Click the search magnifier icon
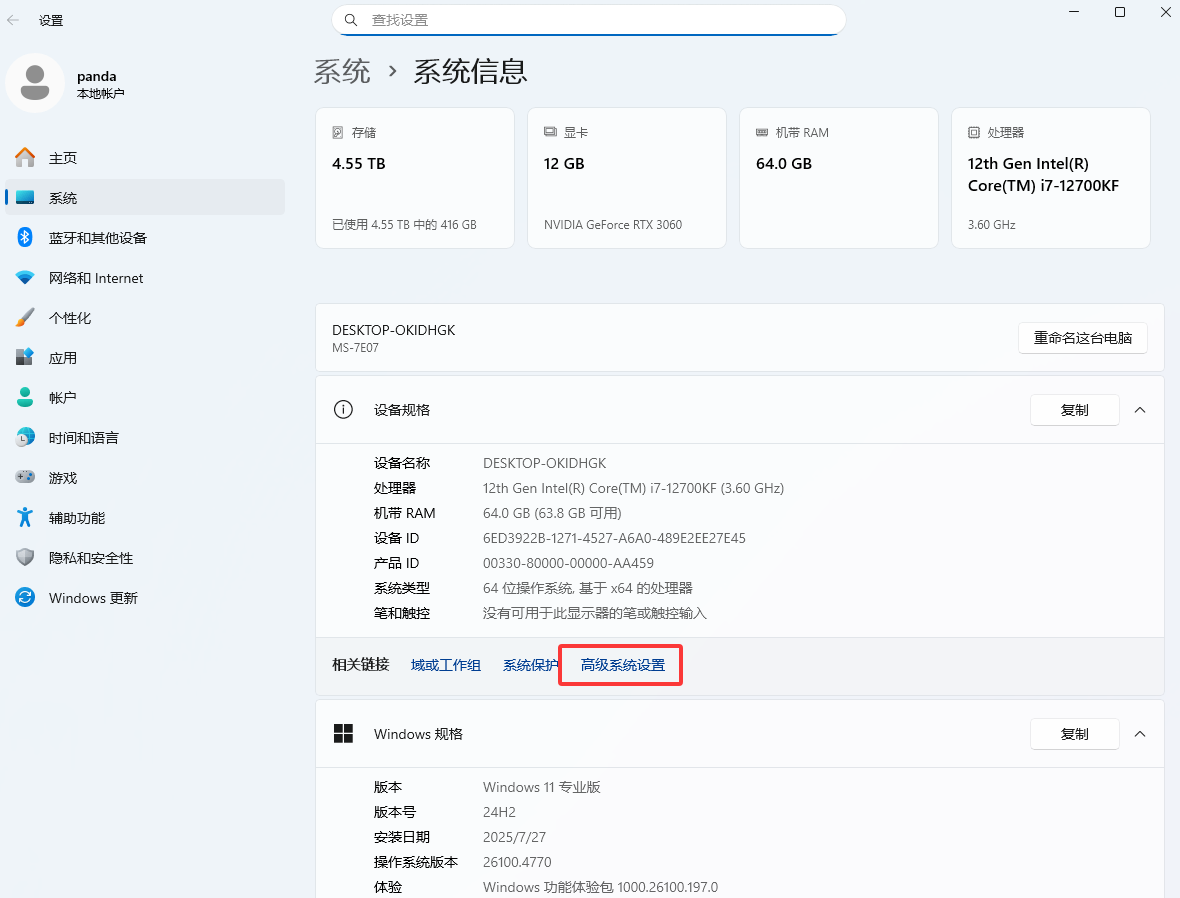This screenshot has width=1180, height=898. [351, 20]
